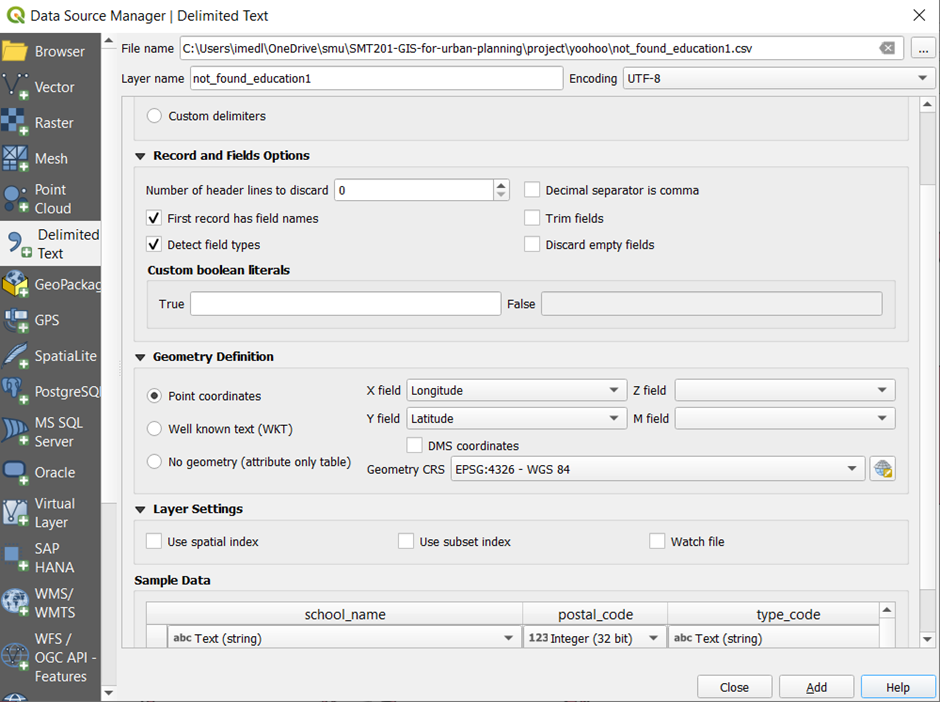940x702 pixels.
Task: Select the PostgreSQL source icon
Action: point(15,392)
